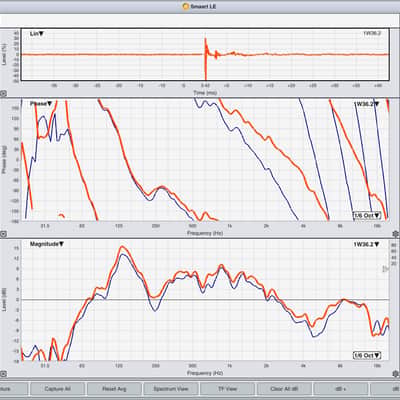Click the Time (ms) axis label
Viewport: 400px width, 400px height.
(205, 93)
